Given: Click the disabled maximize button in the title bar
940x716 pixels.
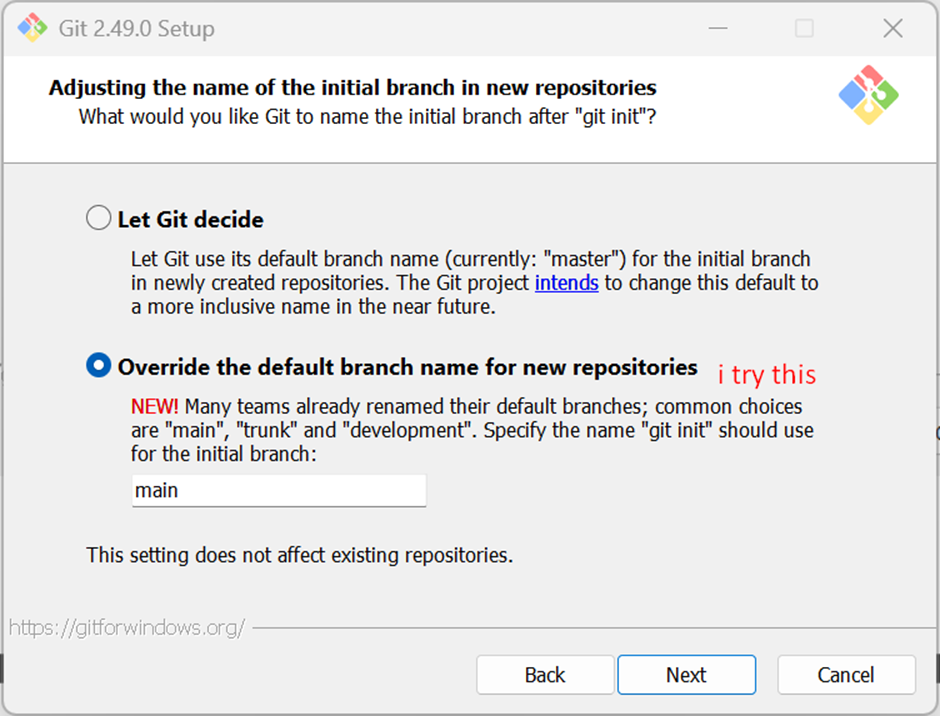Looking at the screenshot, I should tap(804, 28).
